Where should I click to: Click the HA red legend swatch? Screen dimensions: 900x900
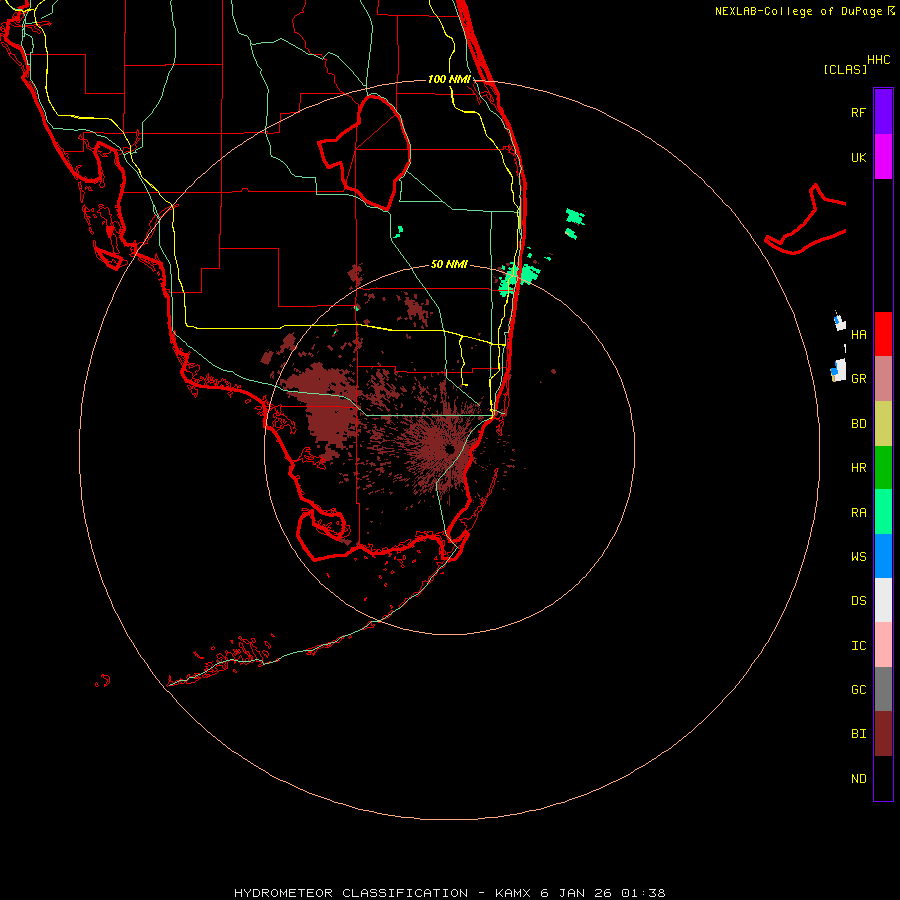point(883,334)
